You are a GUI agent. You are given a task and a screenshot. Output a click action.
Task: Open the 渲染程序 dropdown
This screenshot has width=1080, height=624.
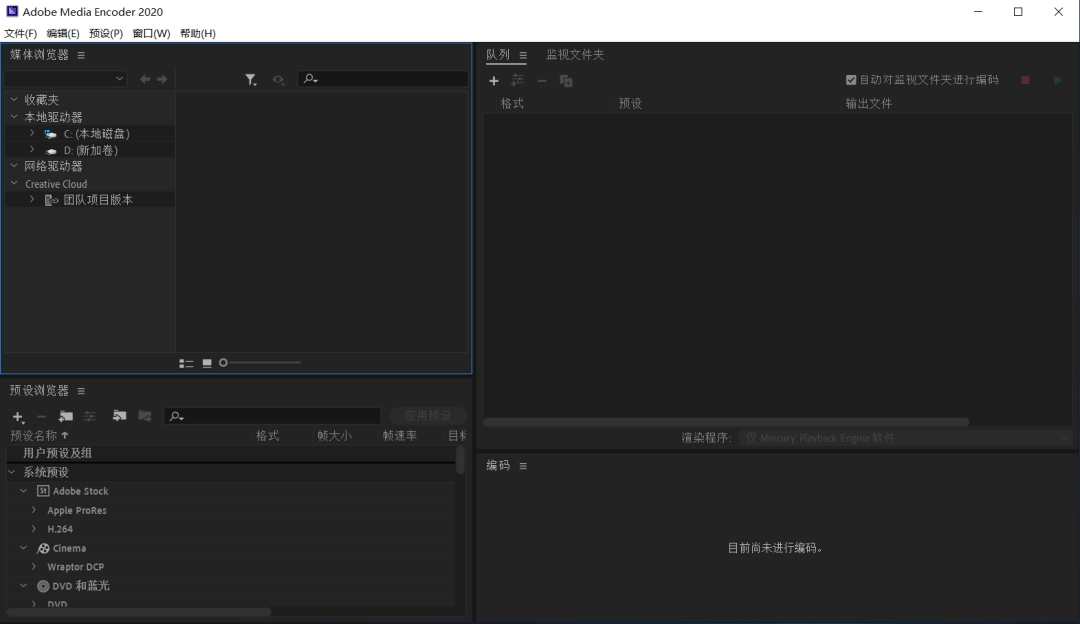pos(906,438)
